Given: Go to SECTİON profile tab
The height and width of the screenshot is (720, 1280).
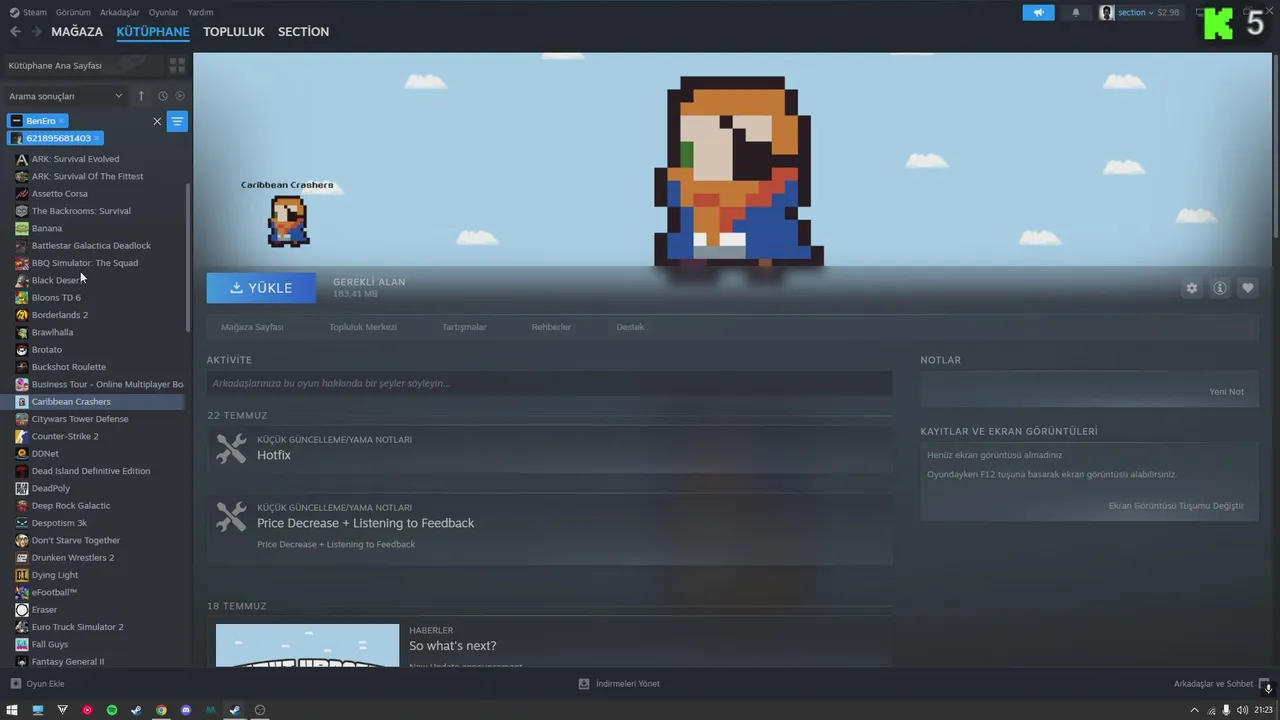Looking at the screenshot, I should 303,32.
